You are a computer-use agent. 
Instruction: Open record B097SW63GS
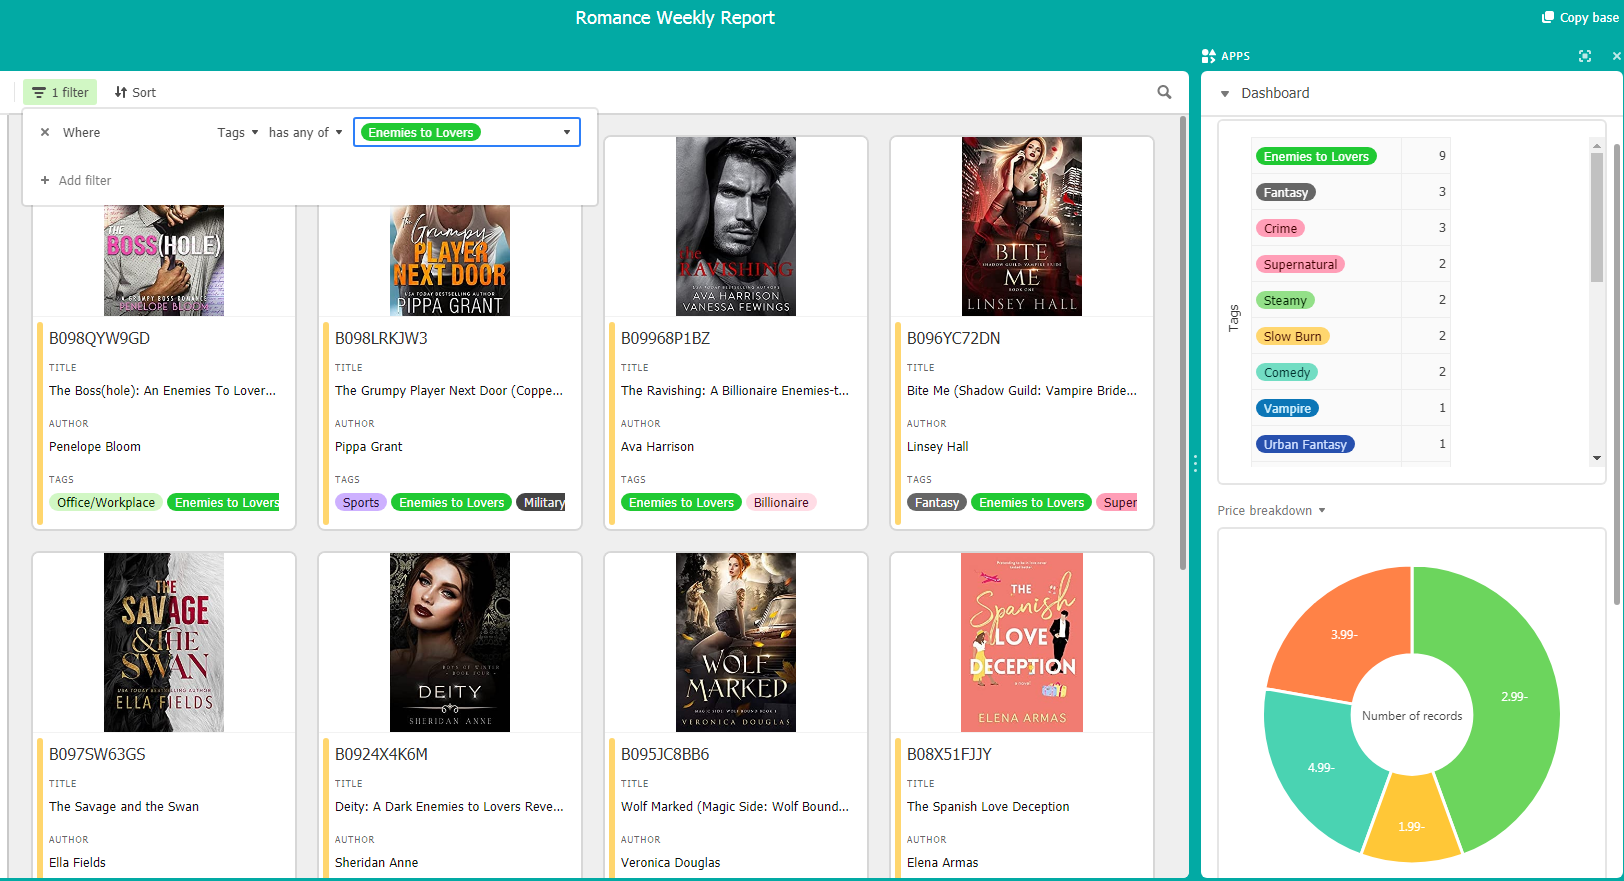(97, 754)
